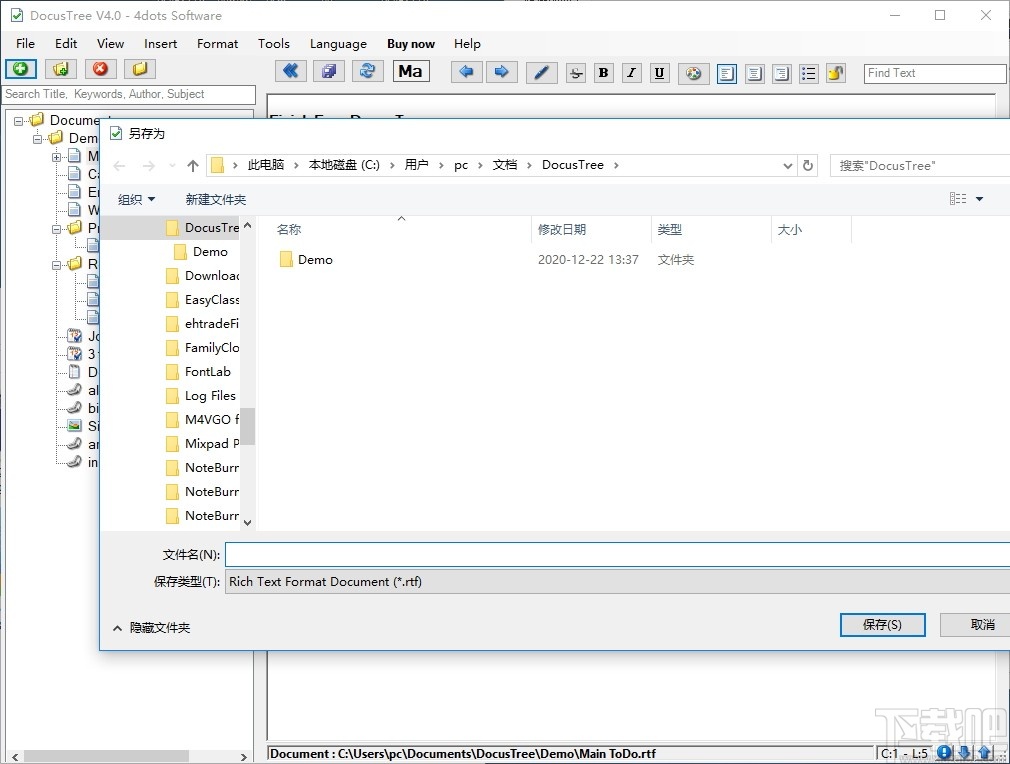The width and height of the screenshot is (1010, 764).
Task: Change the file list view layout icon
Action: pos(958,199)
